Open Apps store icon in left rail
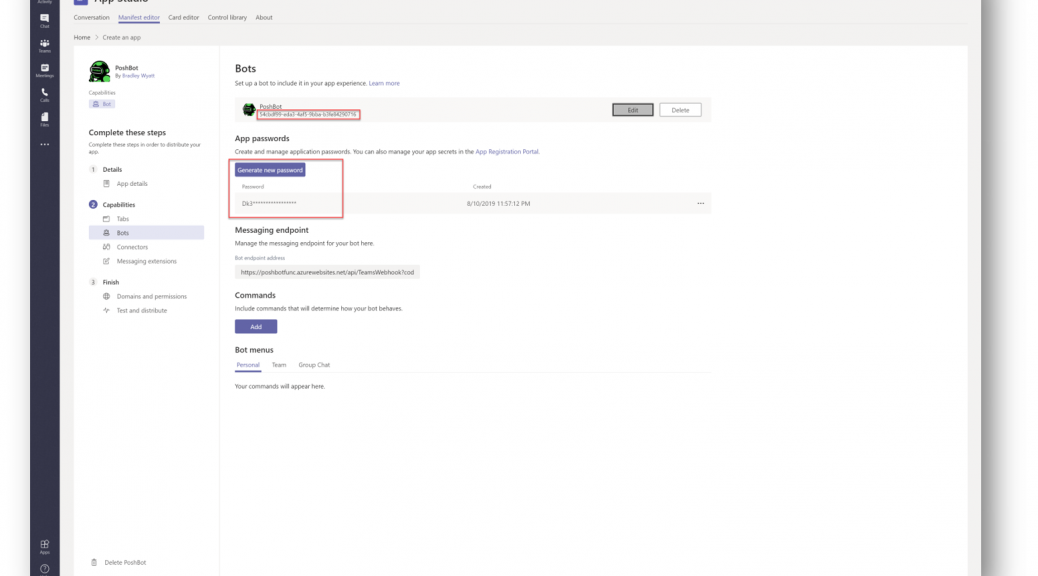 coord(44,546)
